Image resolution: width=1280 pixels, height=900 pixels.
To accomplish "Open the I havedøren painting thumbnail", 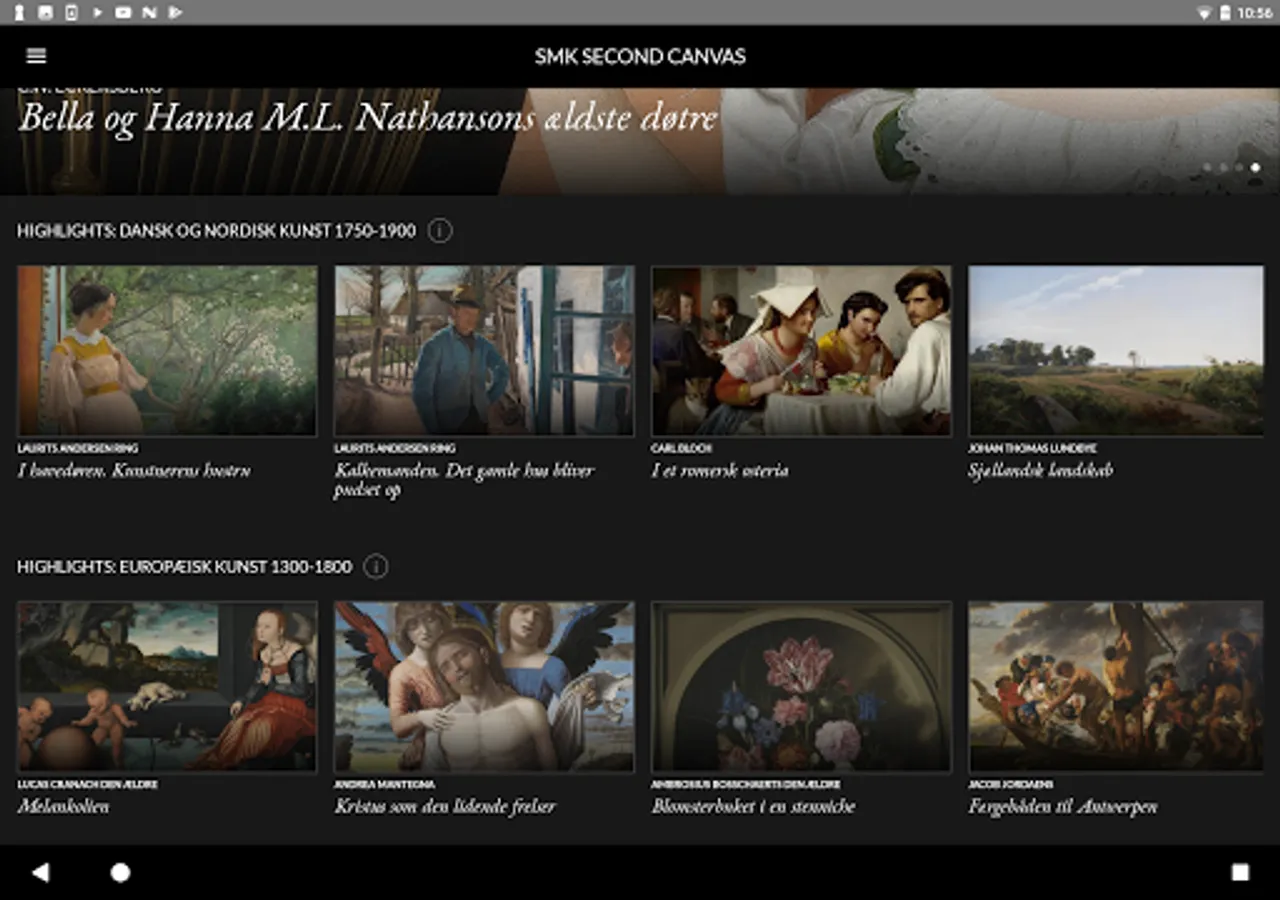I will click(167, 350).
